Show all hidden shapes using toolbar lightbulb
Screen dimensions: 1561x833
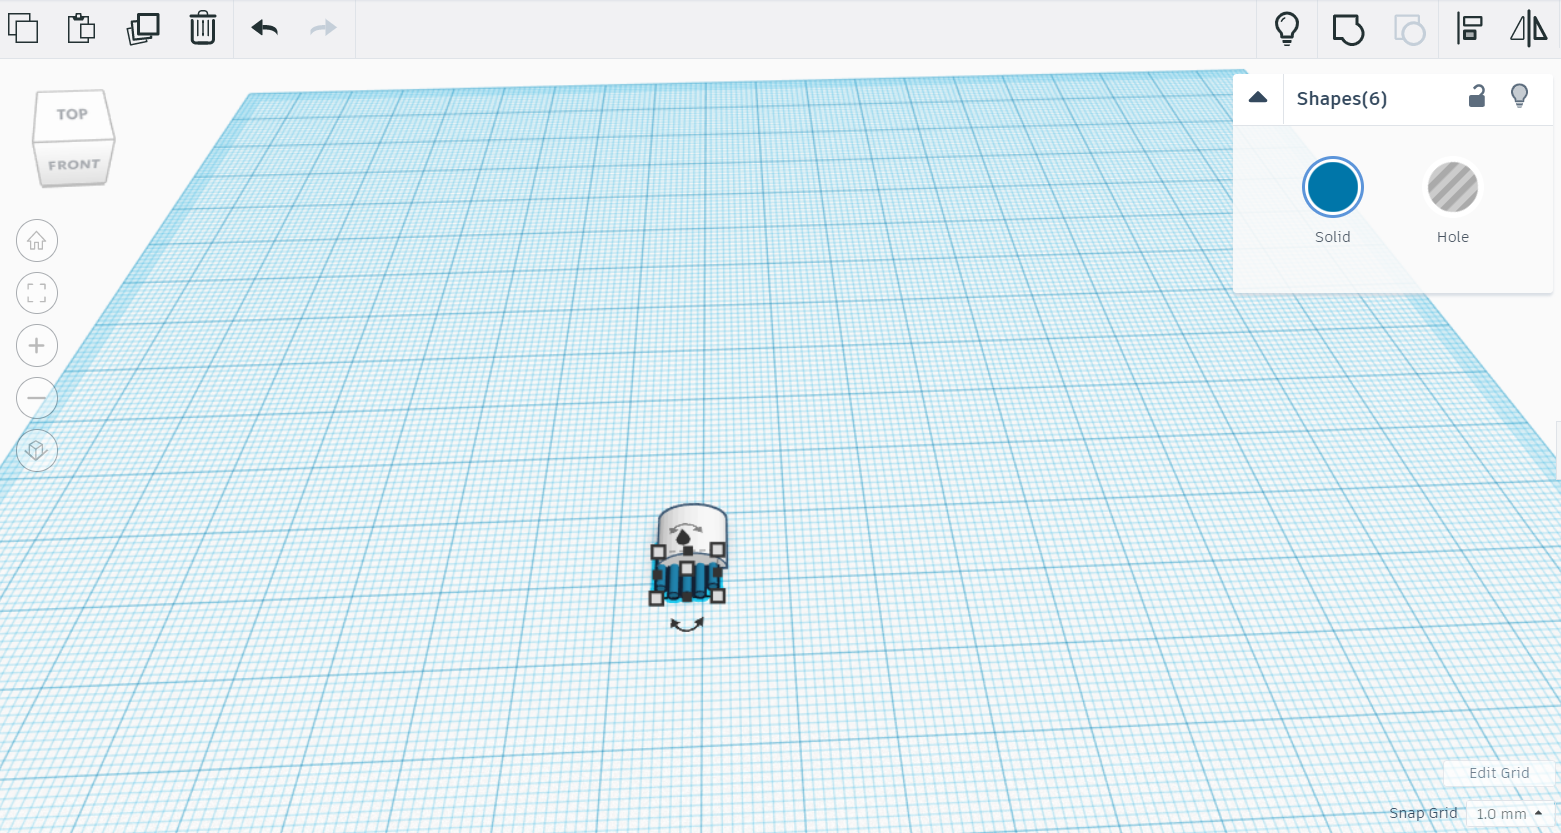tap(1287, 28)
